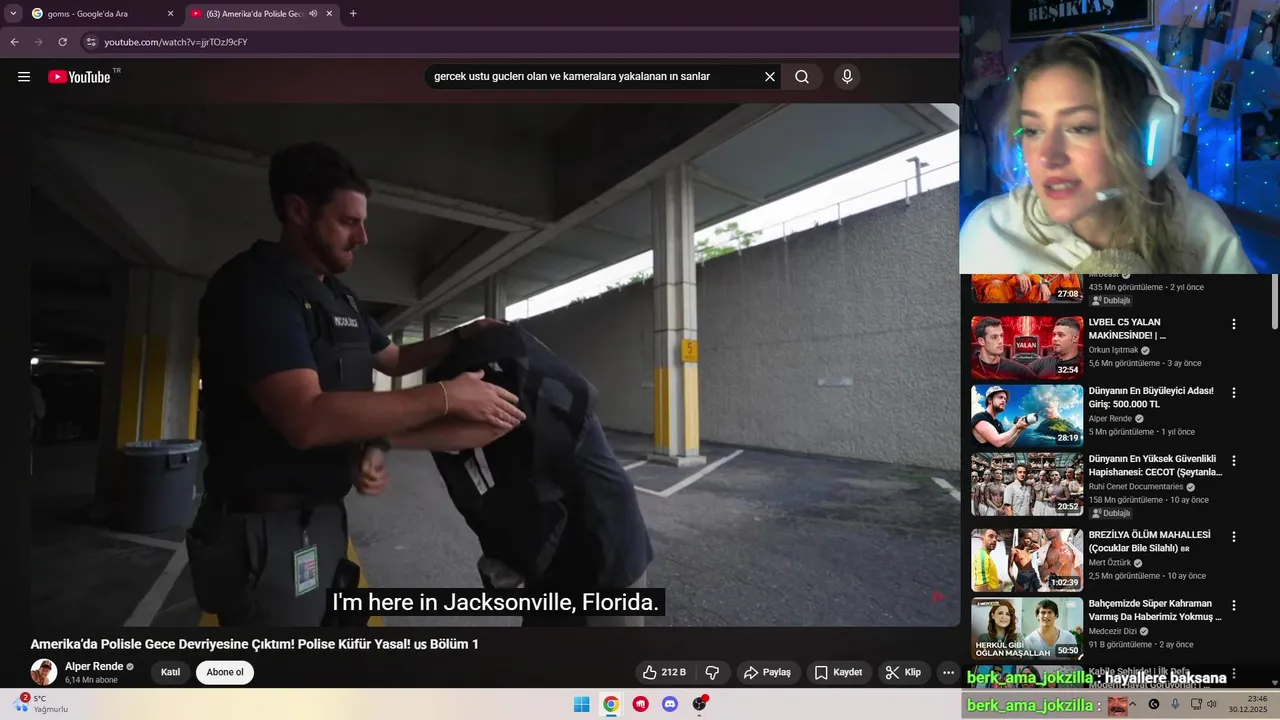1280x720 pixels.
Task: Open options menu for the LVBEL C5 video
Action: click(1234, 324)
